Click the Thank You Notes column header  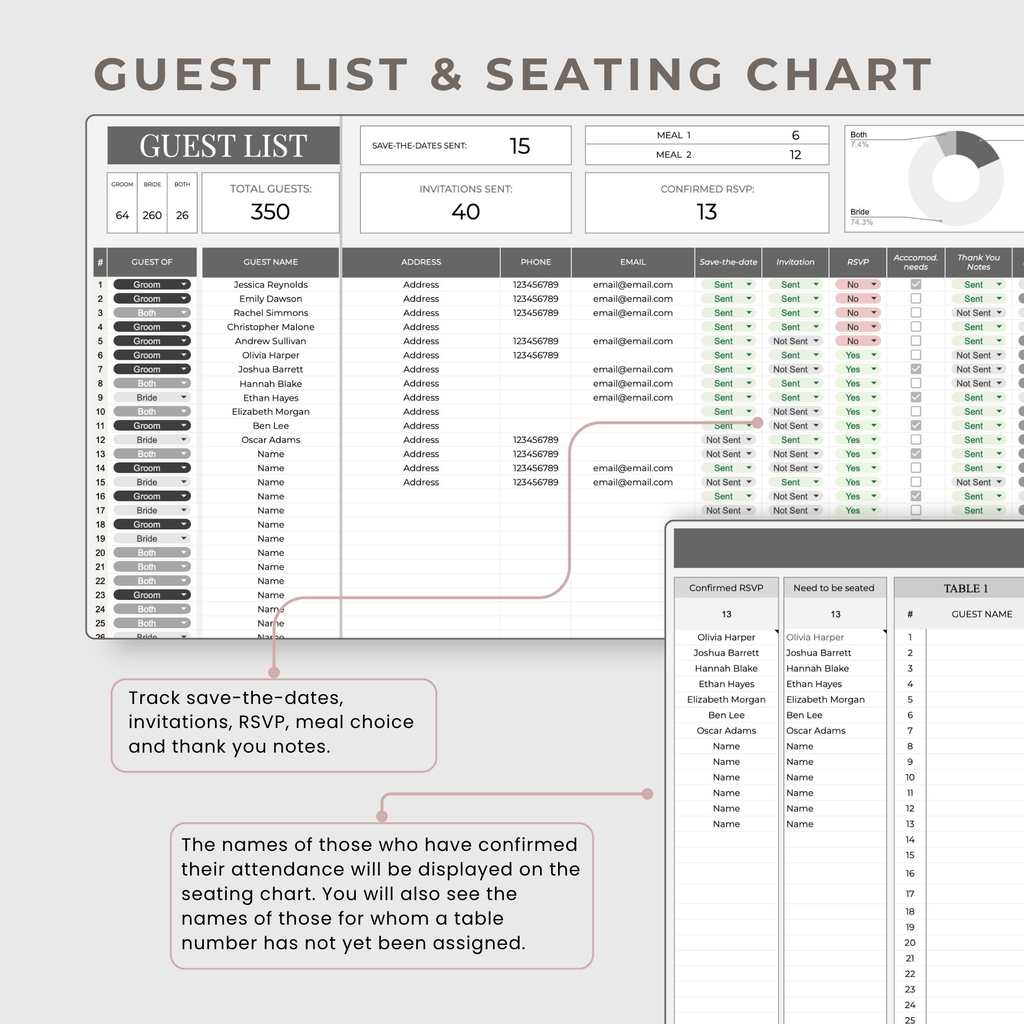click(x=978, y=262)
